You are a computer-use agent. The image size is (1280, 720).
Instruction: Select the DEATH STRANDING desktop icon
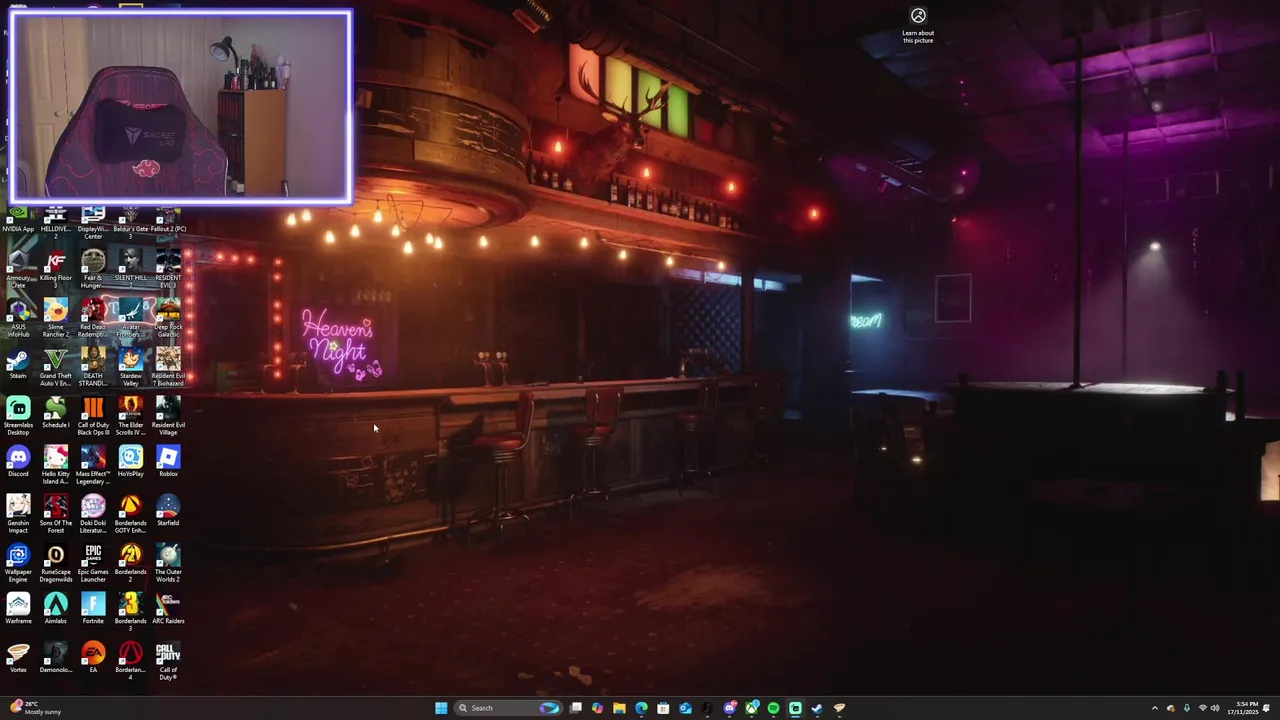point(93,367)
